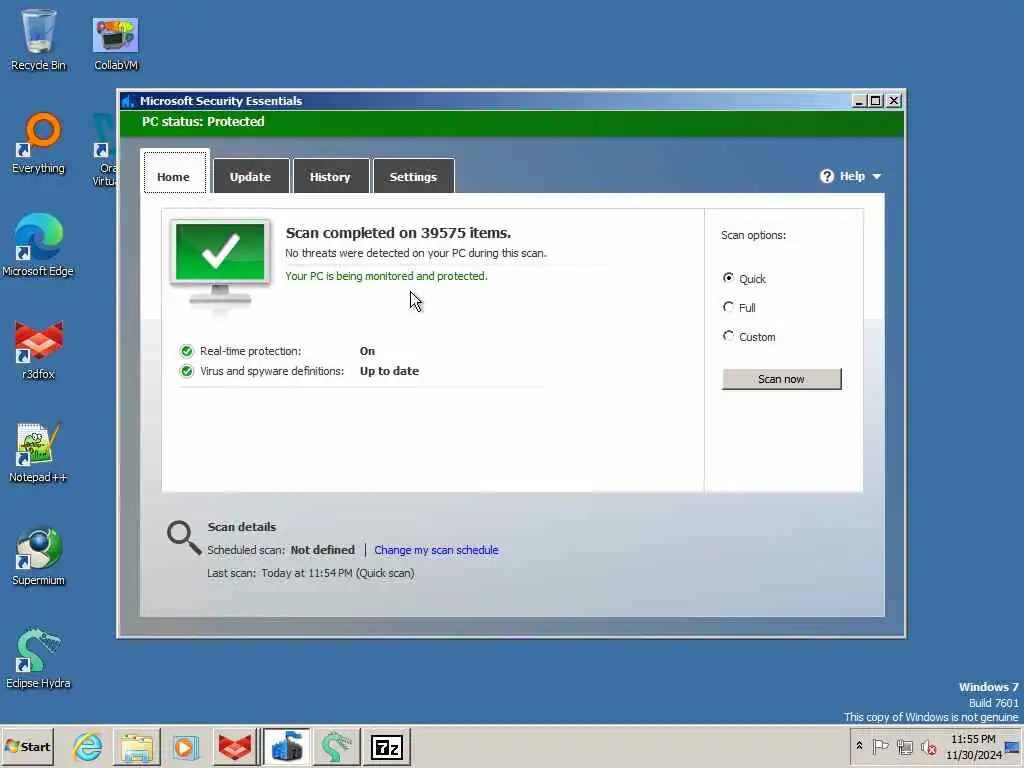Click the Help question mark icon
The image size is (1024, 768).
(827, 176)
